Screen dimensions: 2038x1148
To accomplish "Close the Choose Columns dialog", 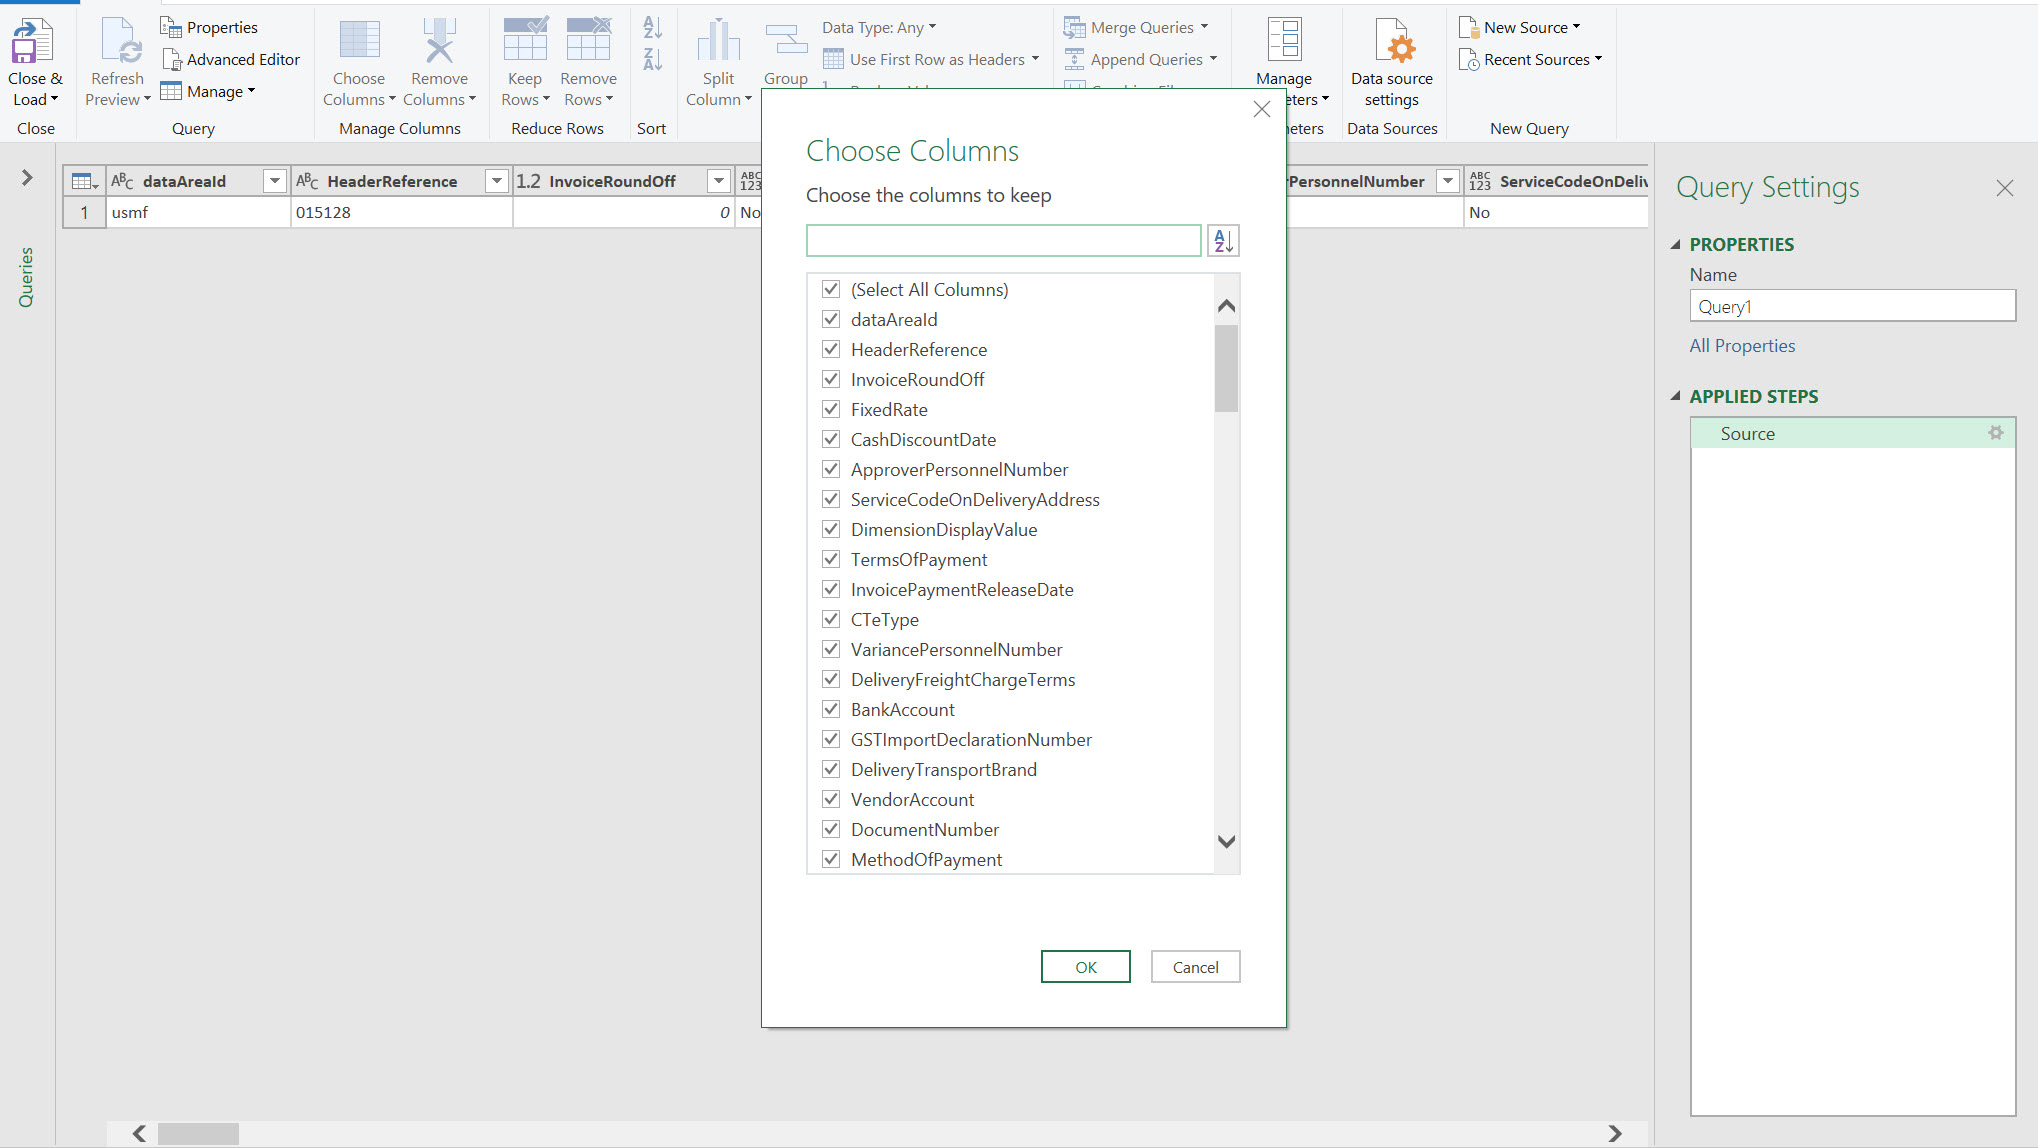I will (1262, 109).
